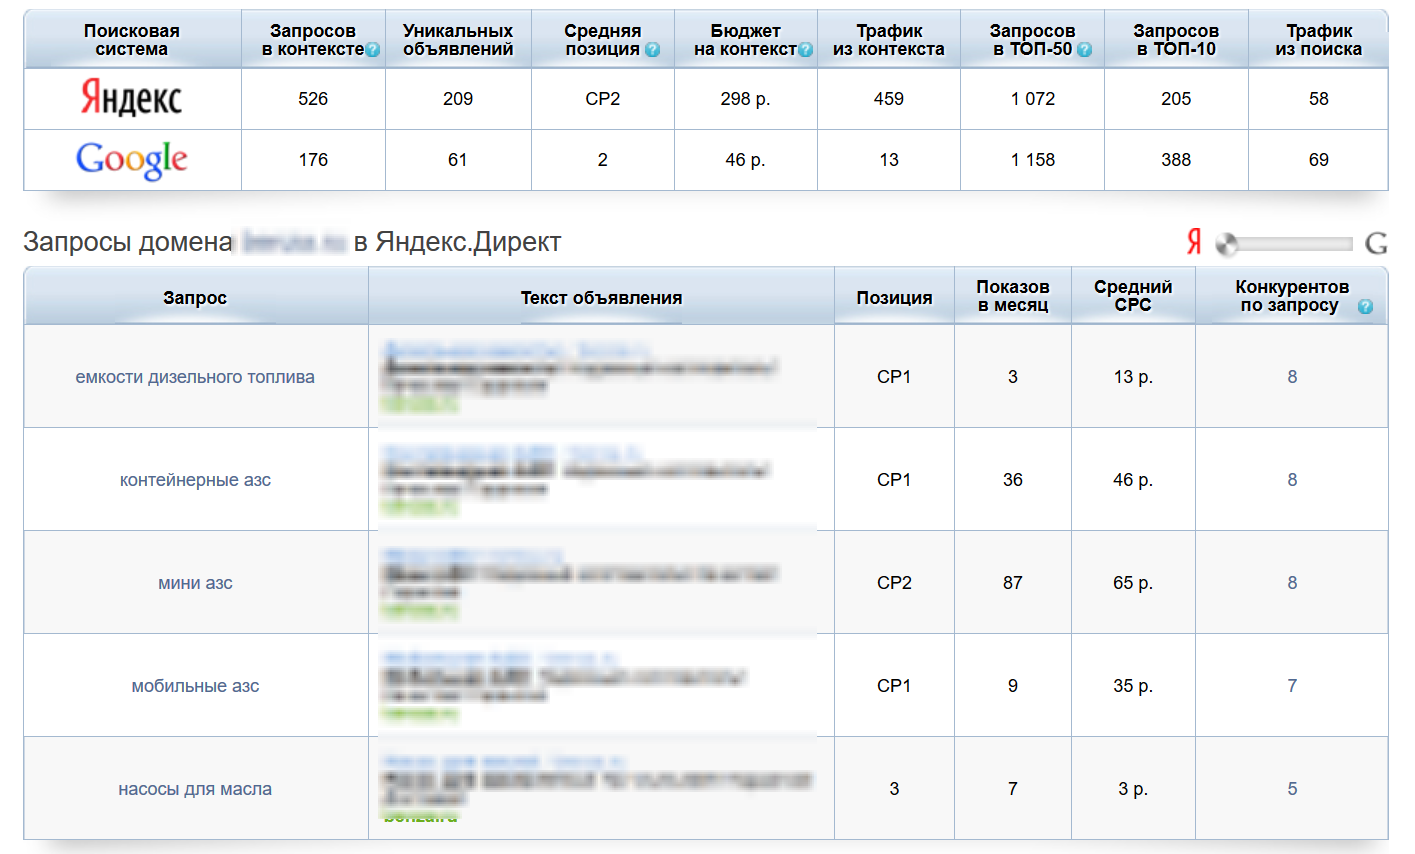Follow the 'насосы для масла' query link

[x=195, y=789]
